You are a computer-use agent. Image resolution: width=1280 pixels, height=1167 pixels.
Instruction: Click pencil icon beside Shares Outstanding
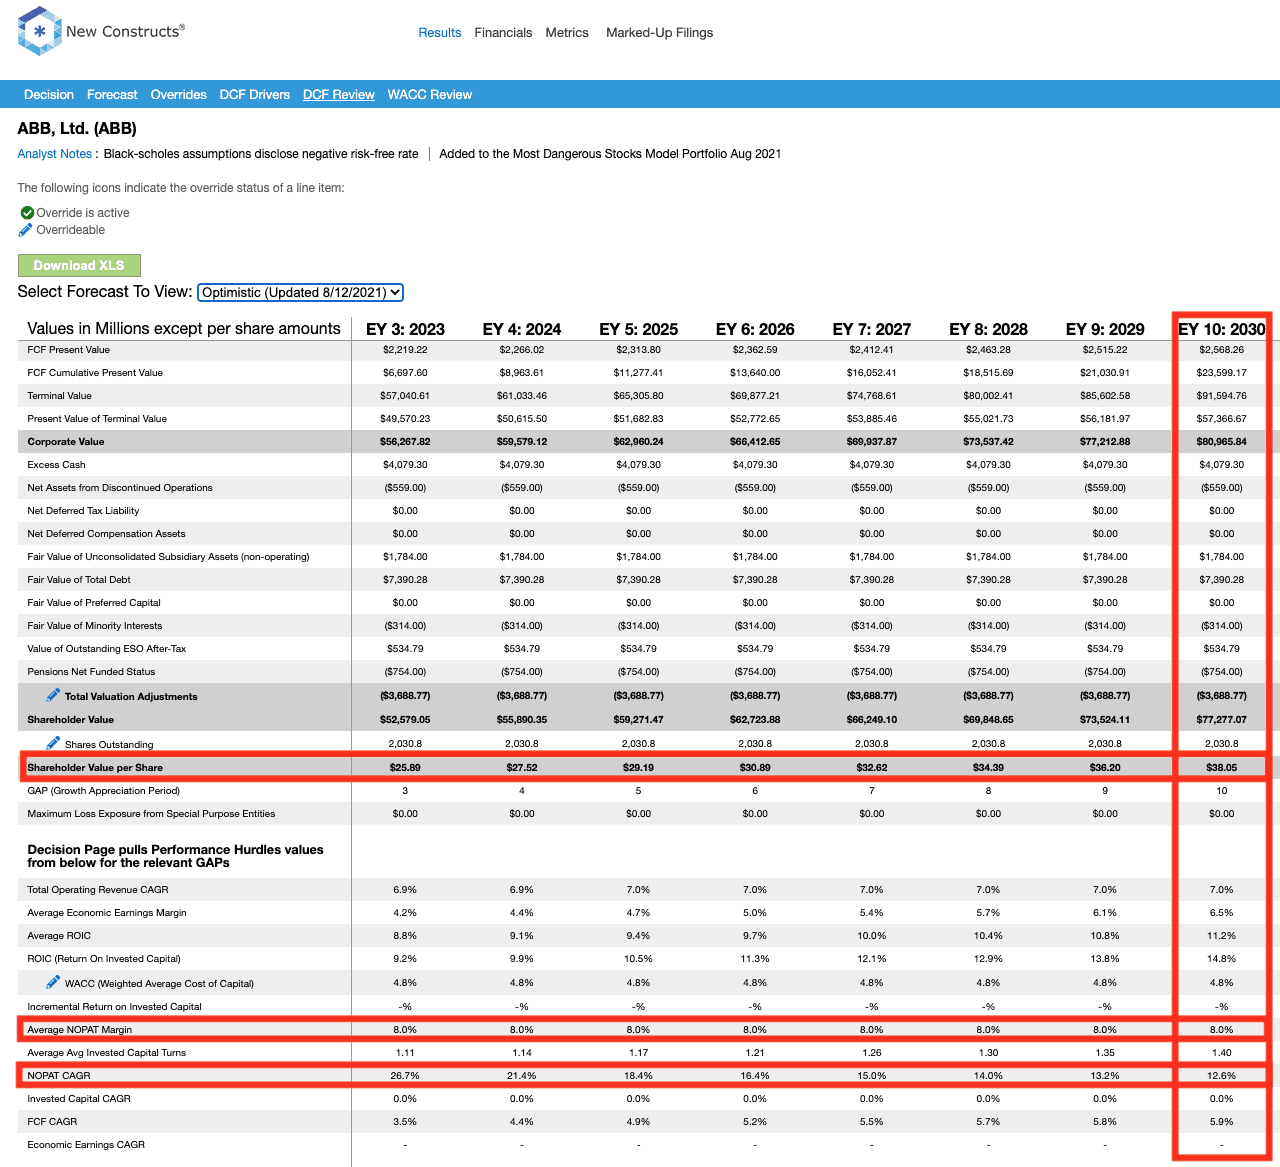[53, 743]
